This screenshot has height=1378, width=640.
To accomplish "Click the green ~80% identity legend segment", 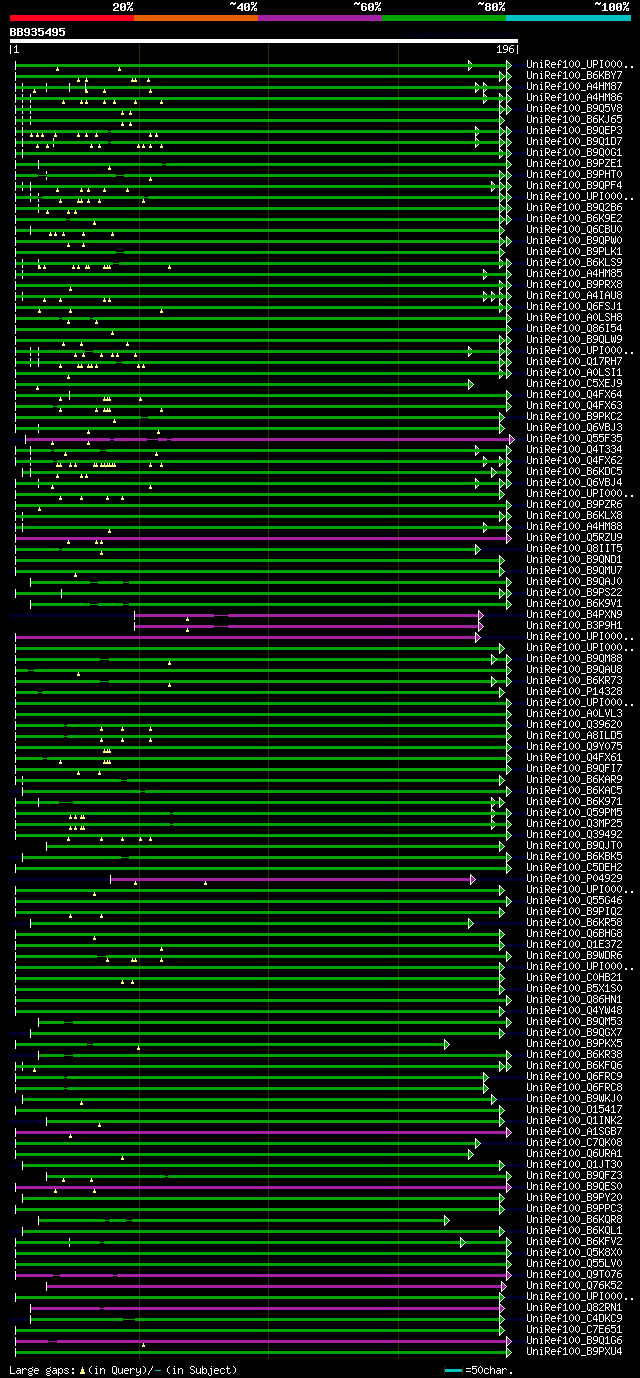I will click(x=444, y=18).
